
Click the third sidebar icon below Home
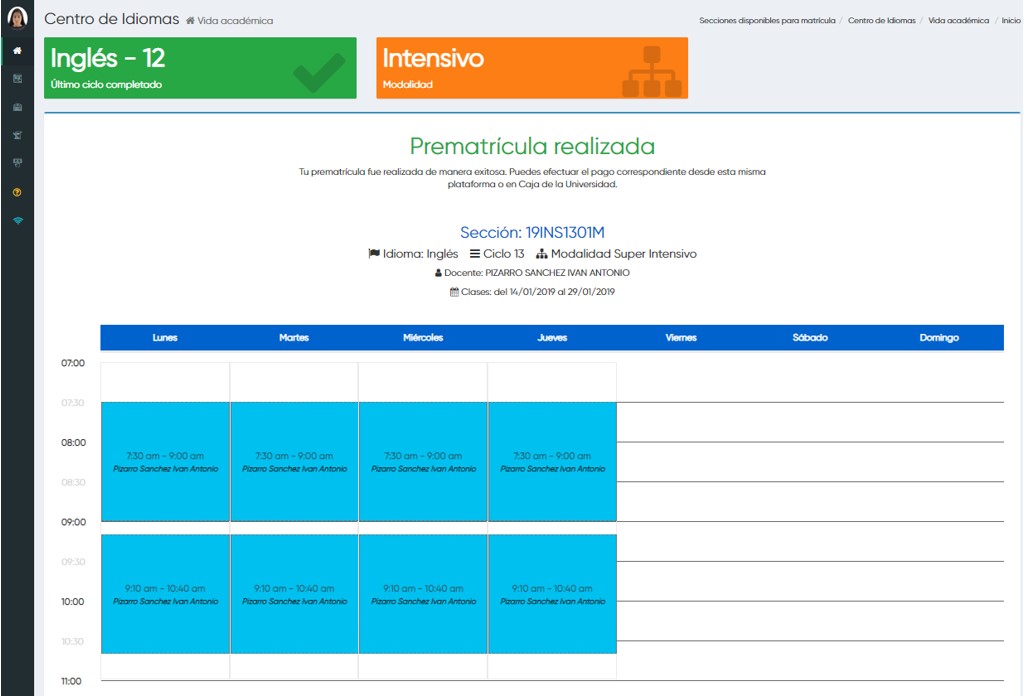point(17,107)
